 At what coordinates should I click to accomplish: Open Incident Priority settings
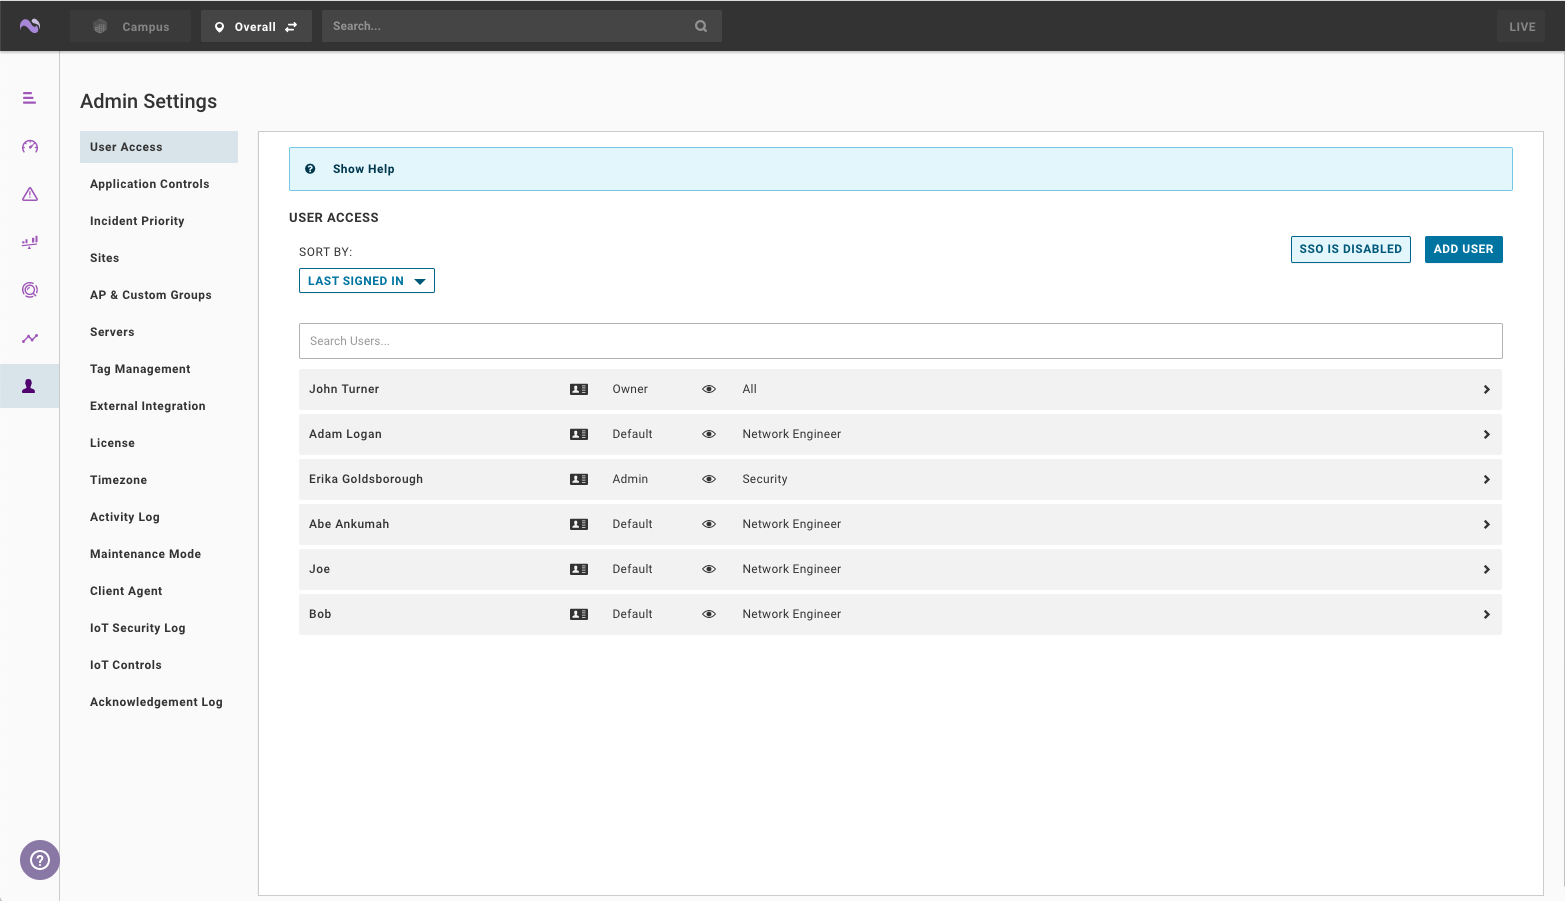137,221
